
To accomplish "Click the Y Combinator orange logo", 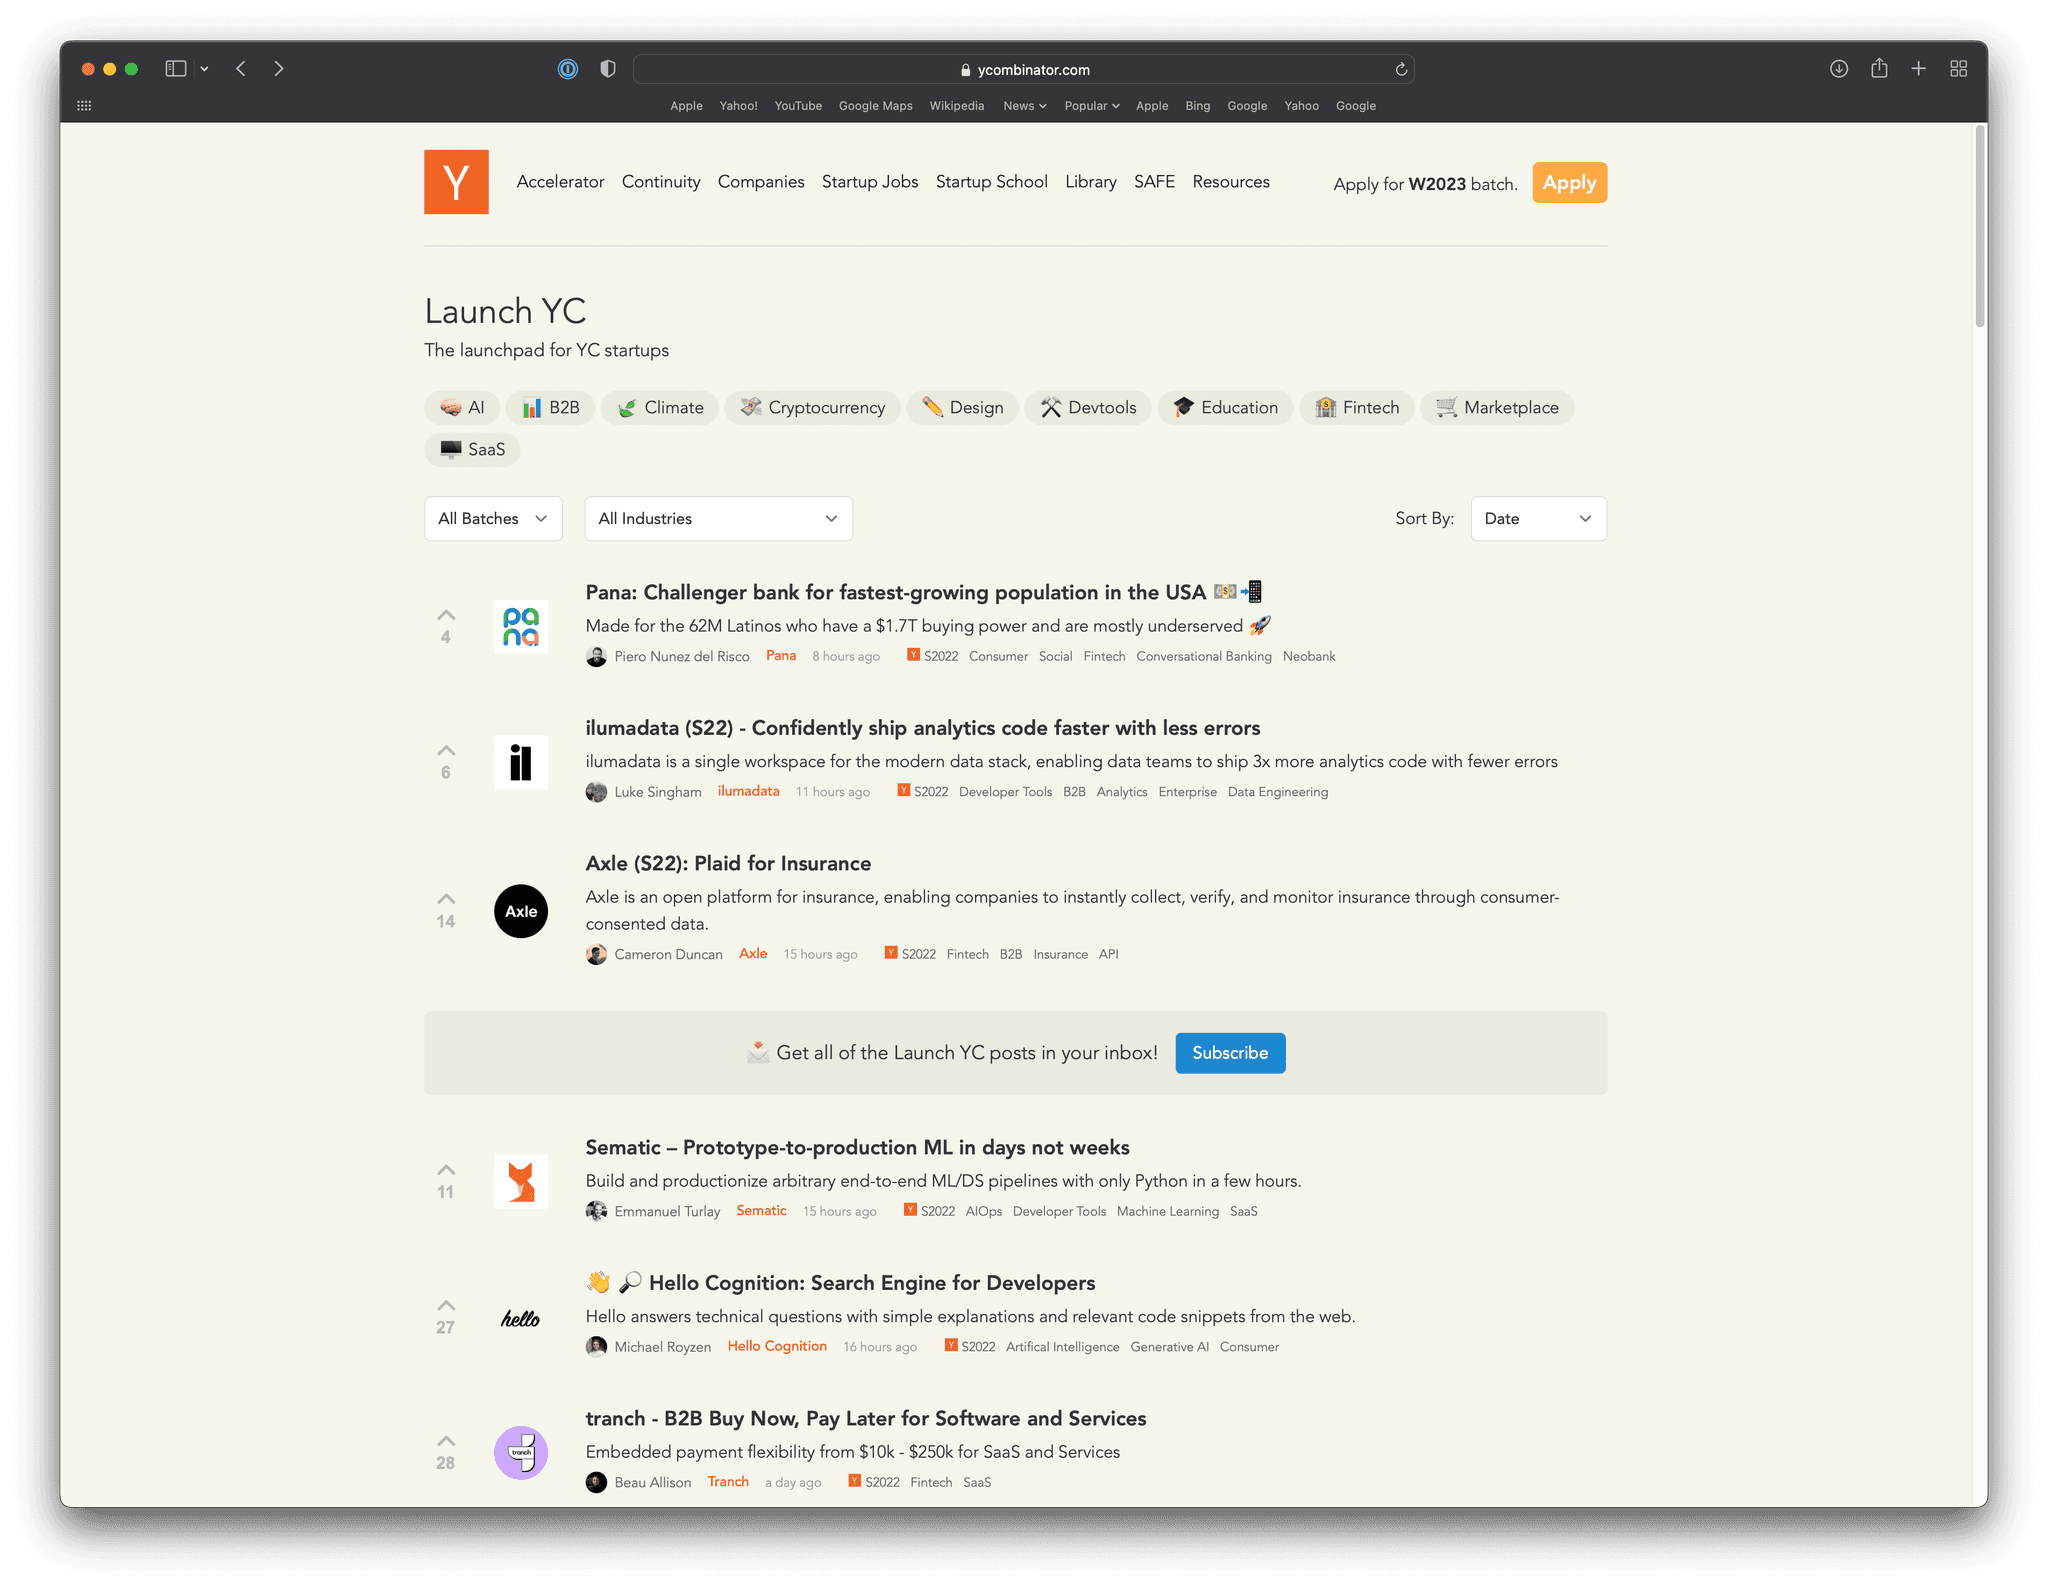I will pos(456,182).
